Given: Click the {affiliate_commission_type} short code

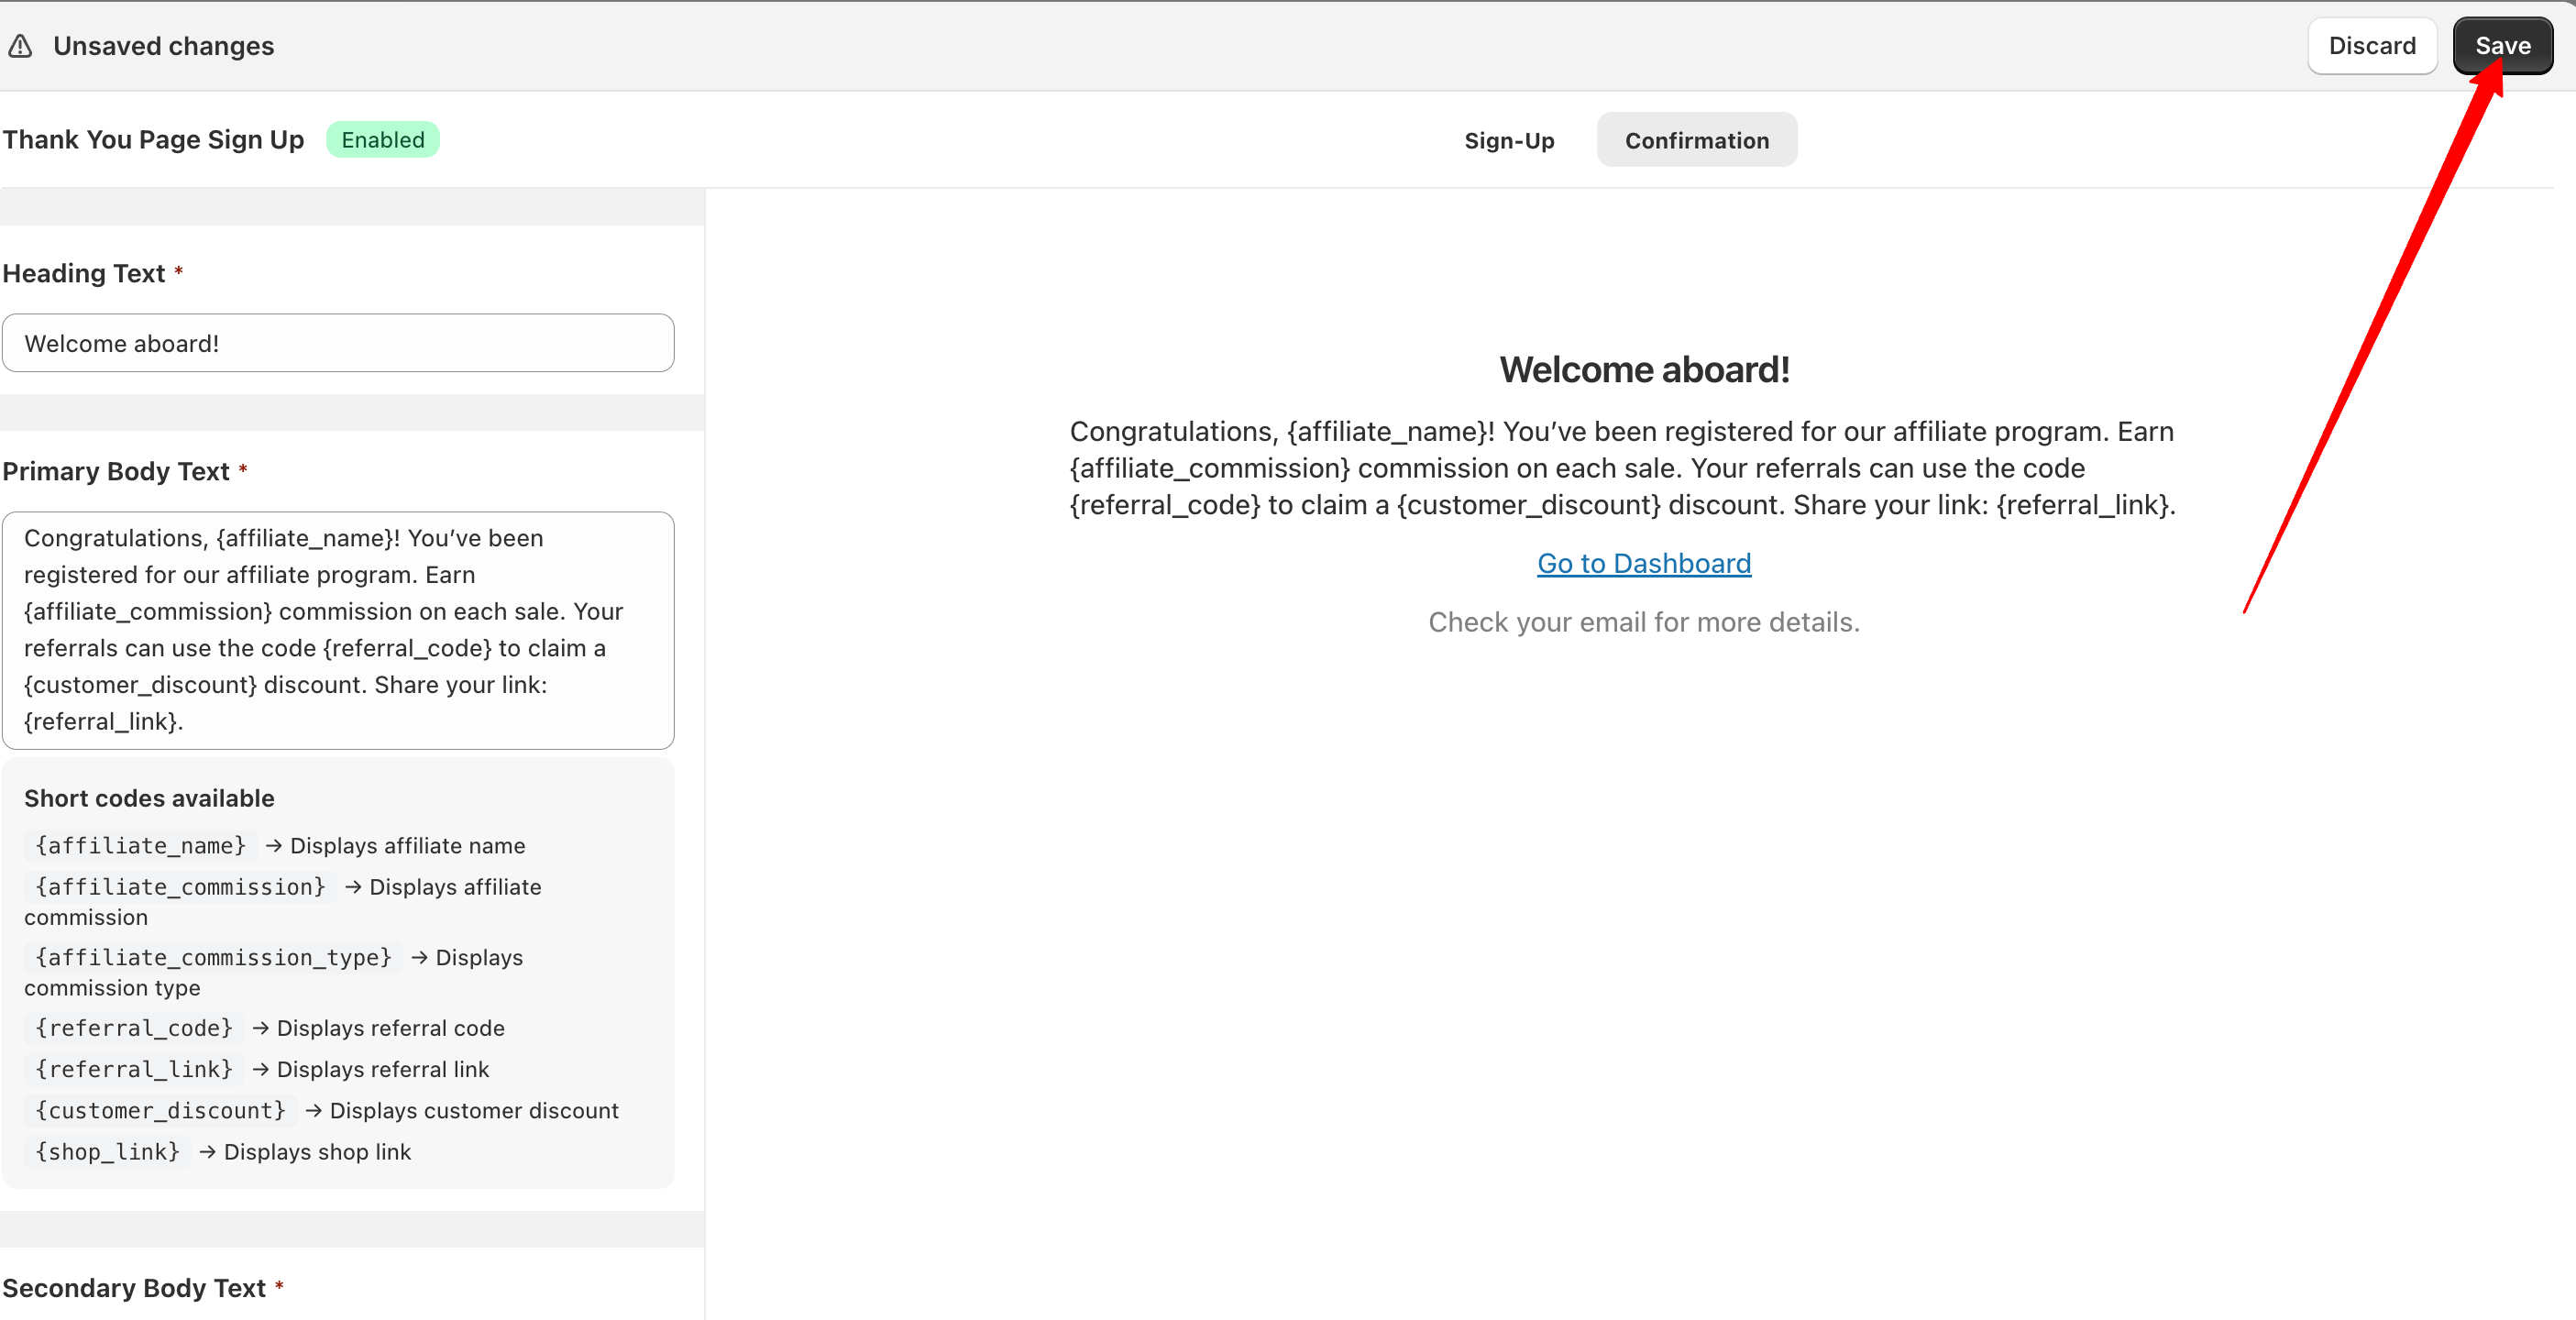Looking at the screenshot, I should click(x=213, y=958).
